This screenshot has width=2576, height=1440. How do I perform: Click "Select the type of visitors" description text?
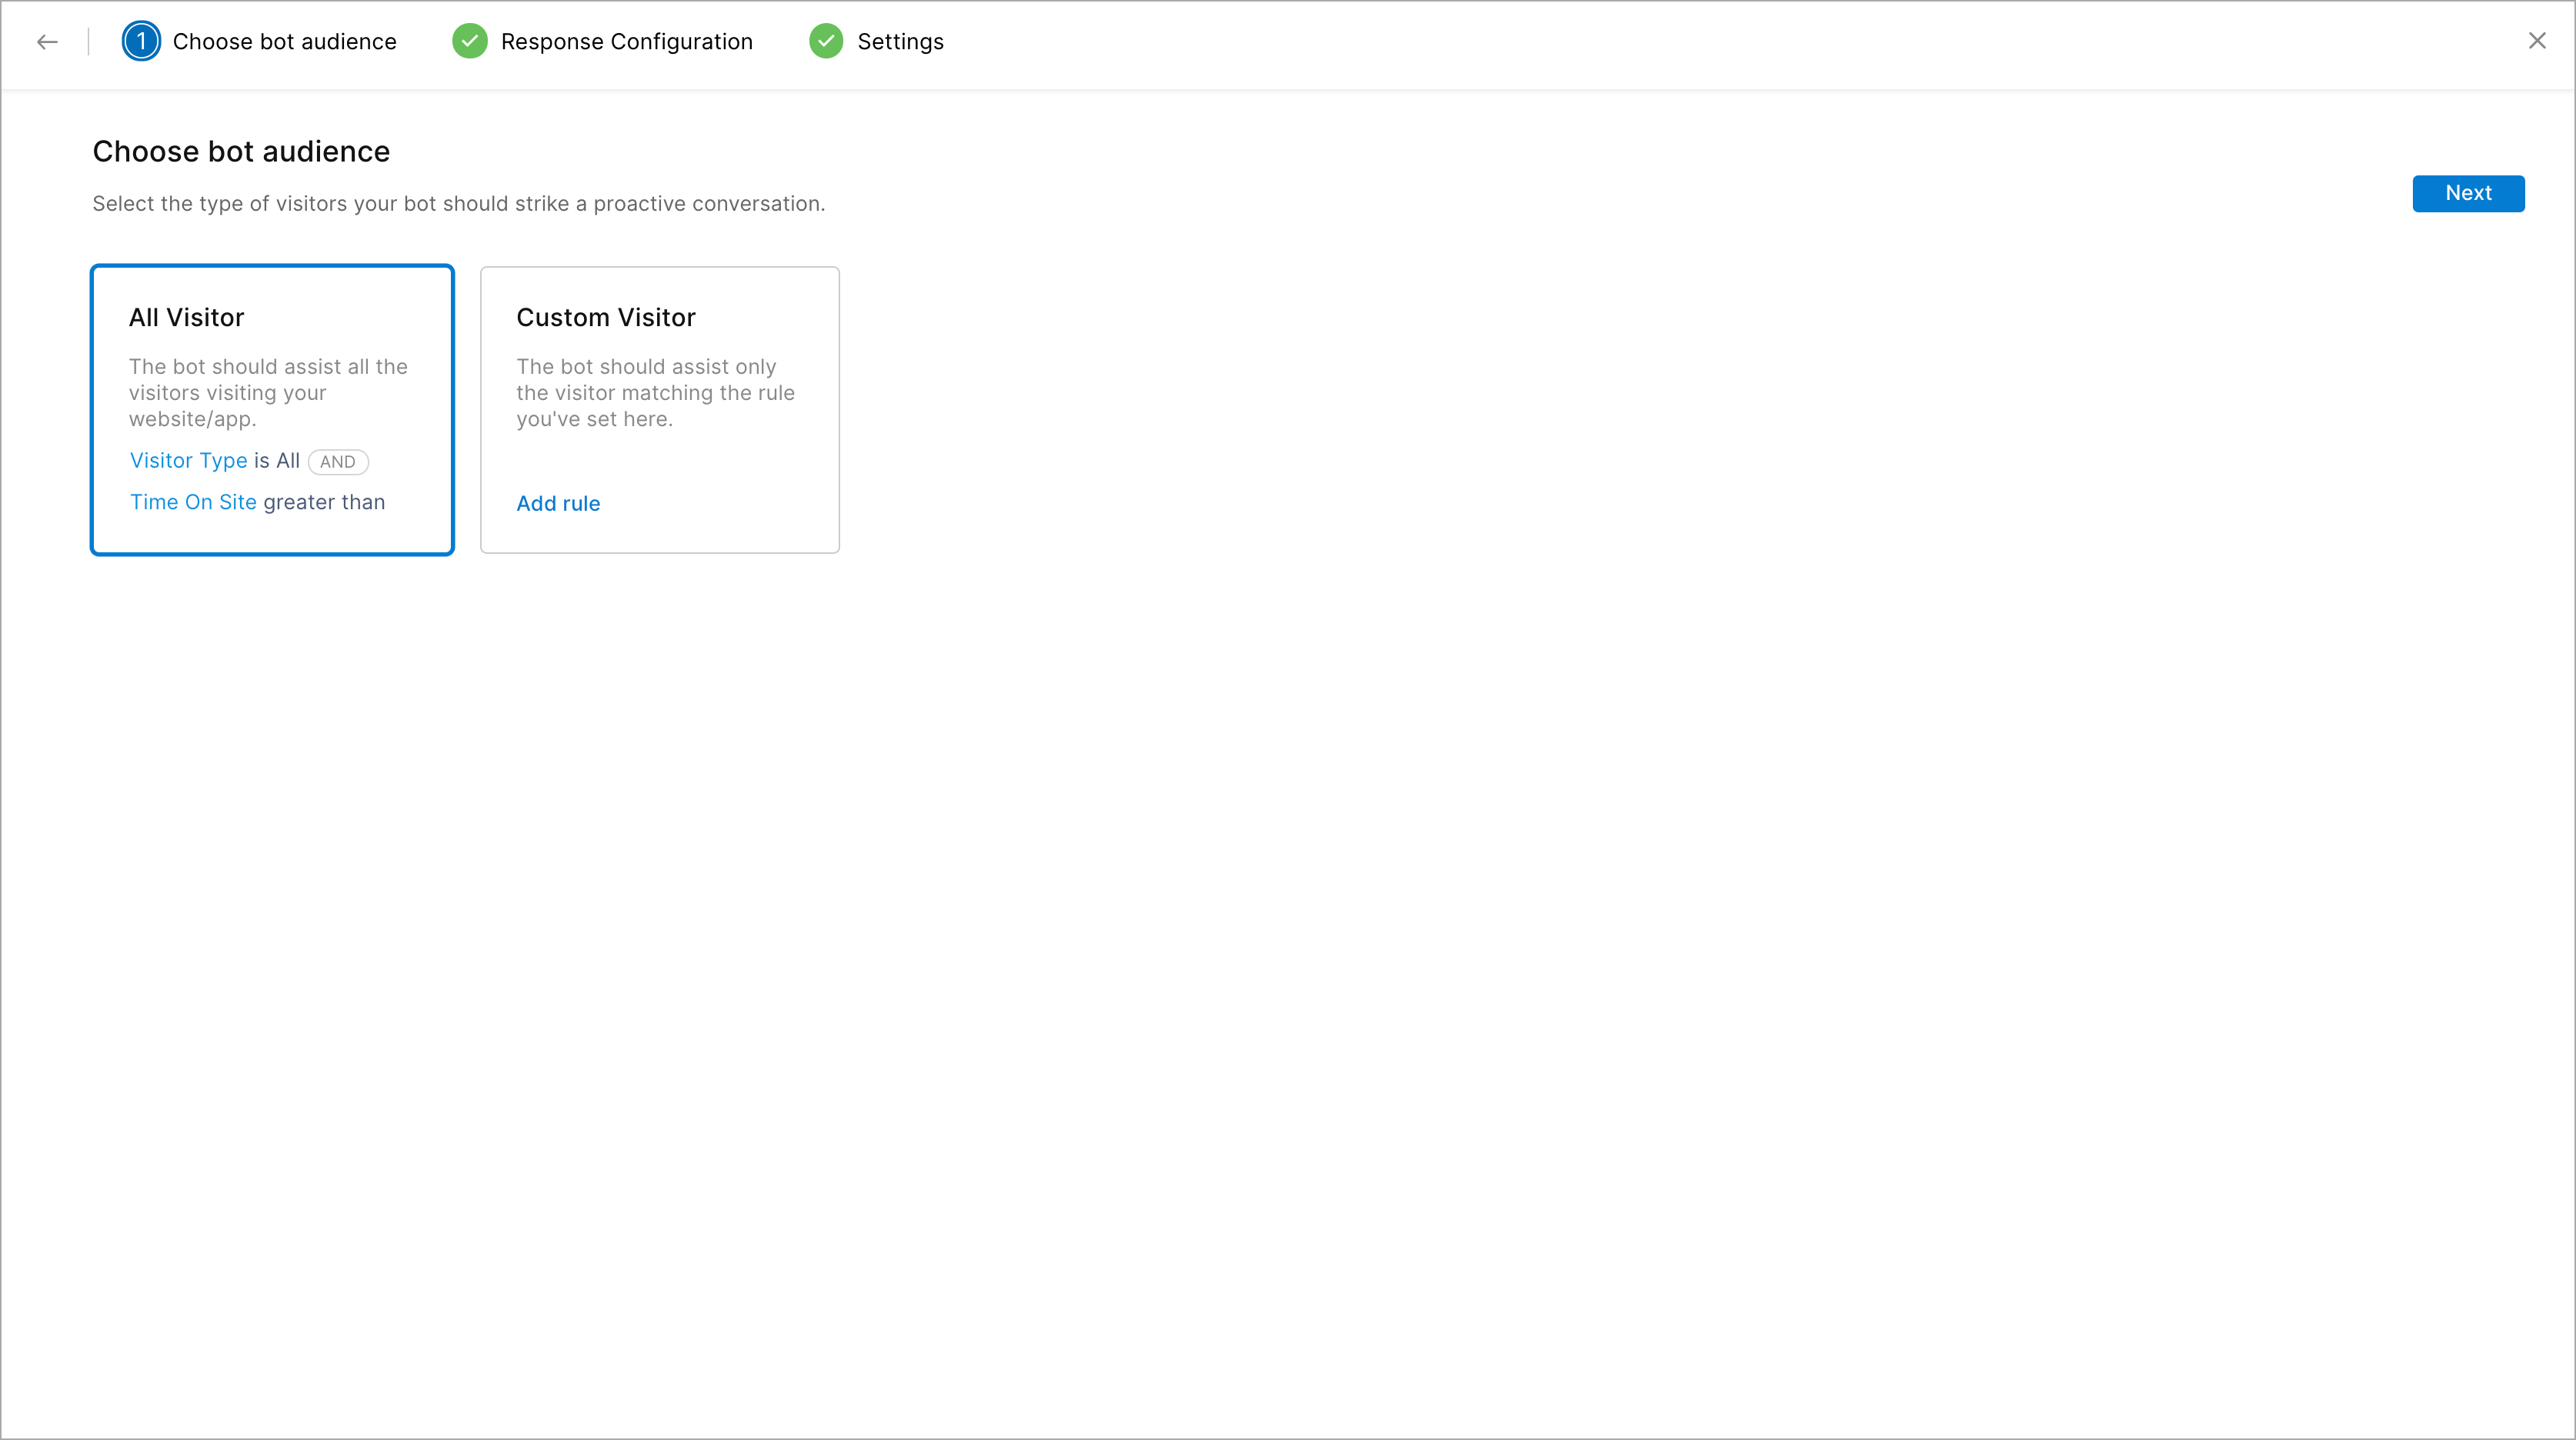coord(459,204)
